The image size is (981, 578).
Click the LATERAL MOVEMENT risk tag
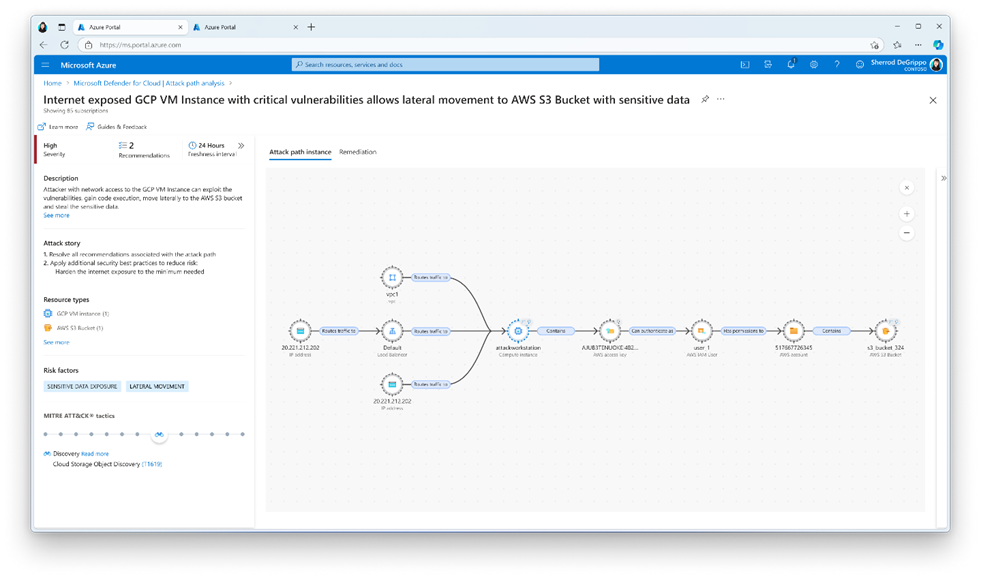tap(157, 387)
